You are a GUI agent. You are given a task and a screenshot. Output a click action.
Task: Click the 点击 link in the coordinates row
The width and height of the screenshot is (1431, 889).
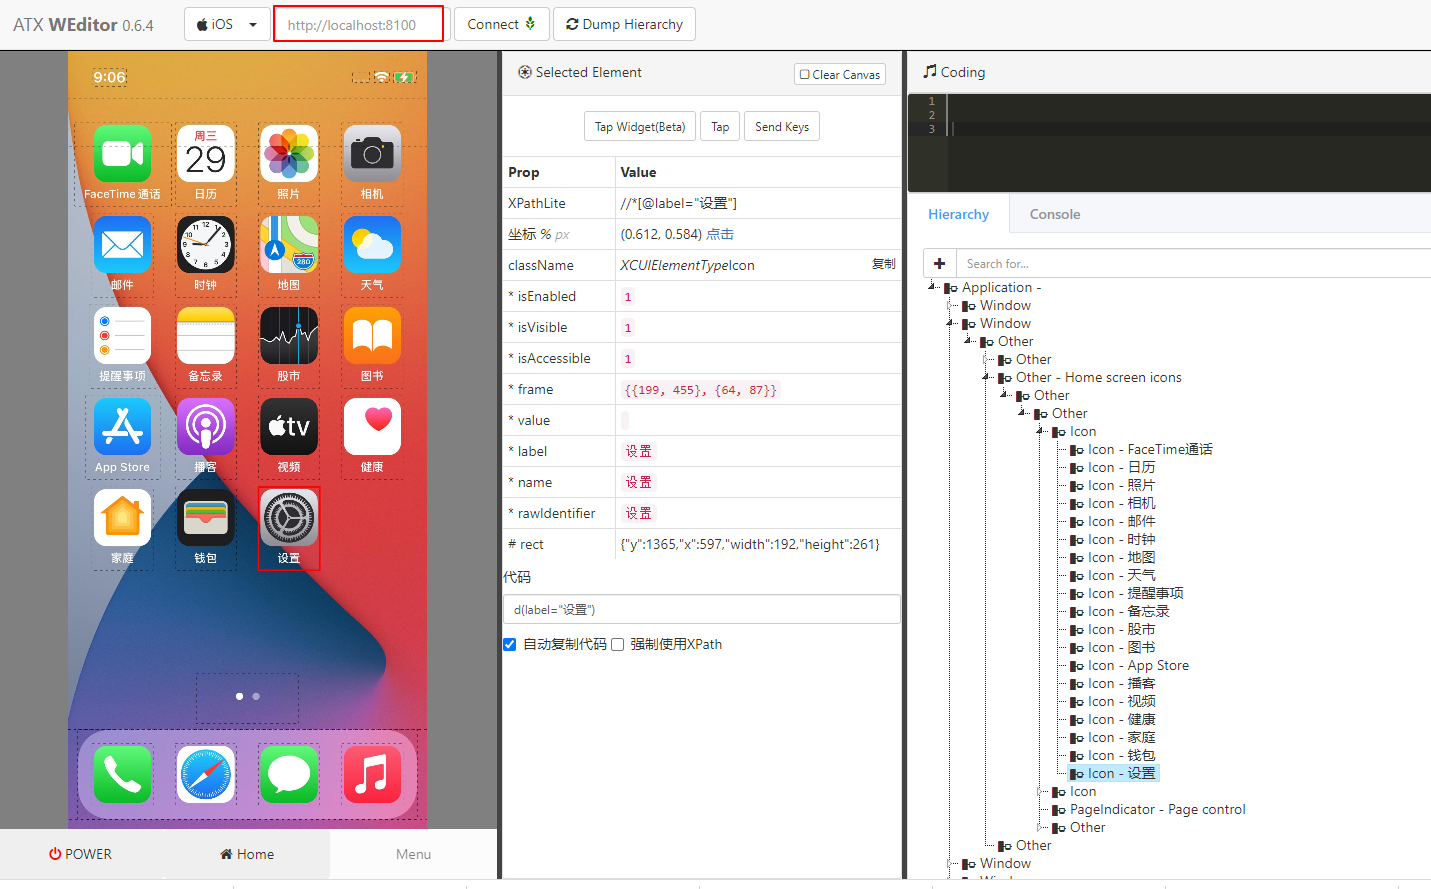tap(720, 234)
